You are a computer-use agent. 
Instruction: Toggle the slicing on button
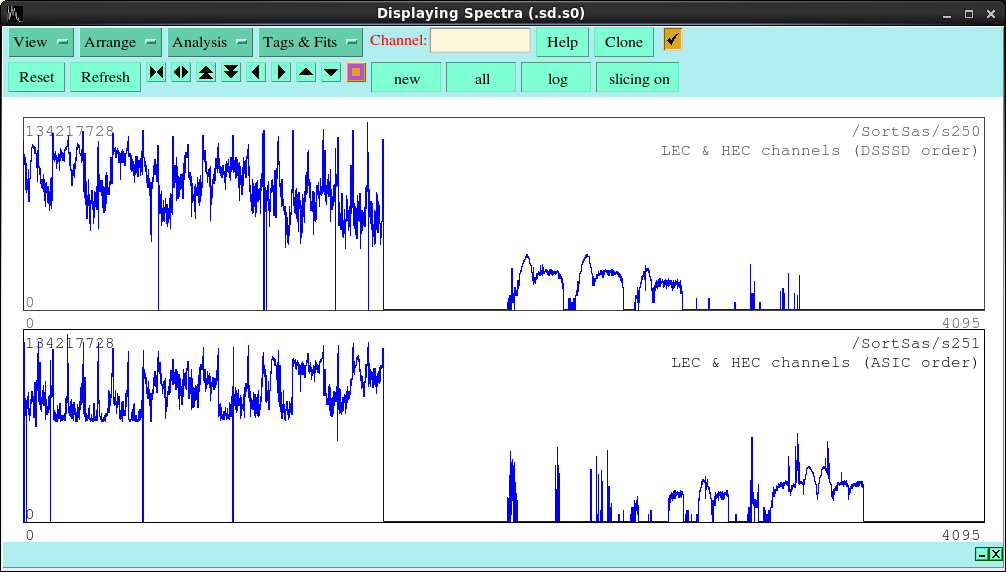click(638, 78)
